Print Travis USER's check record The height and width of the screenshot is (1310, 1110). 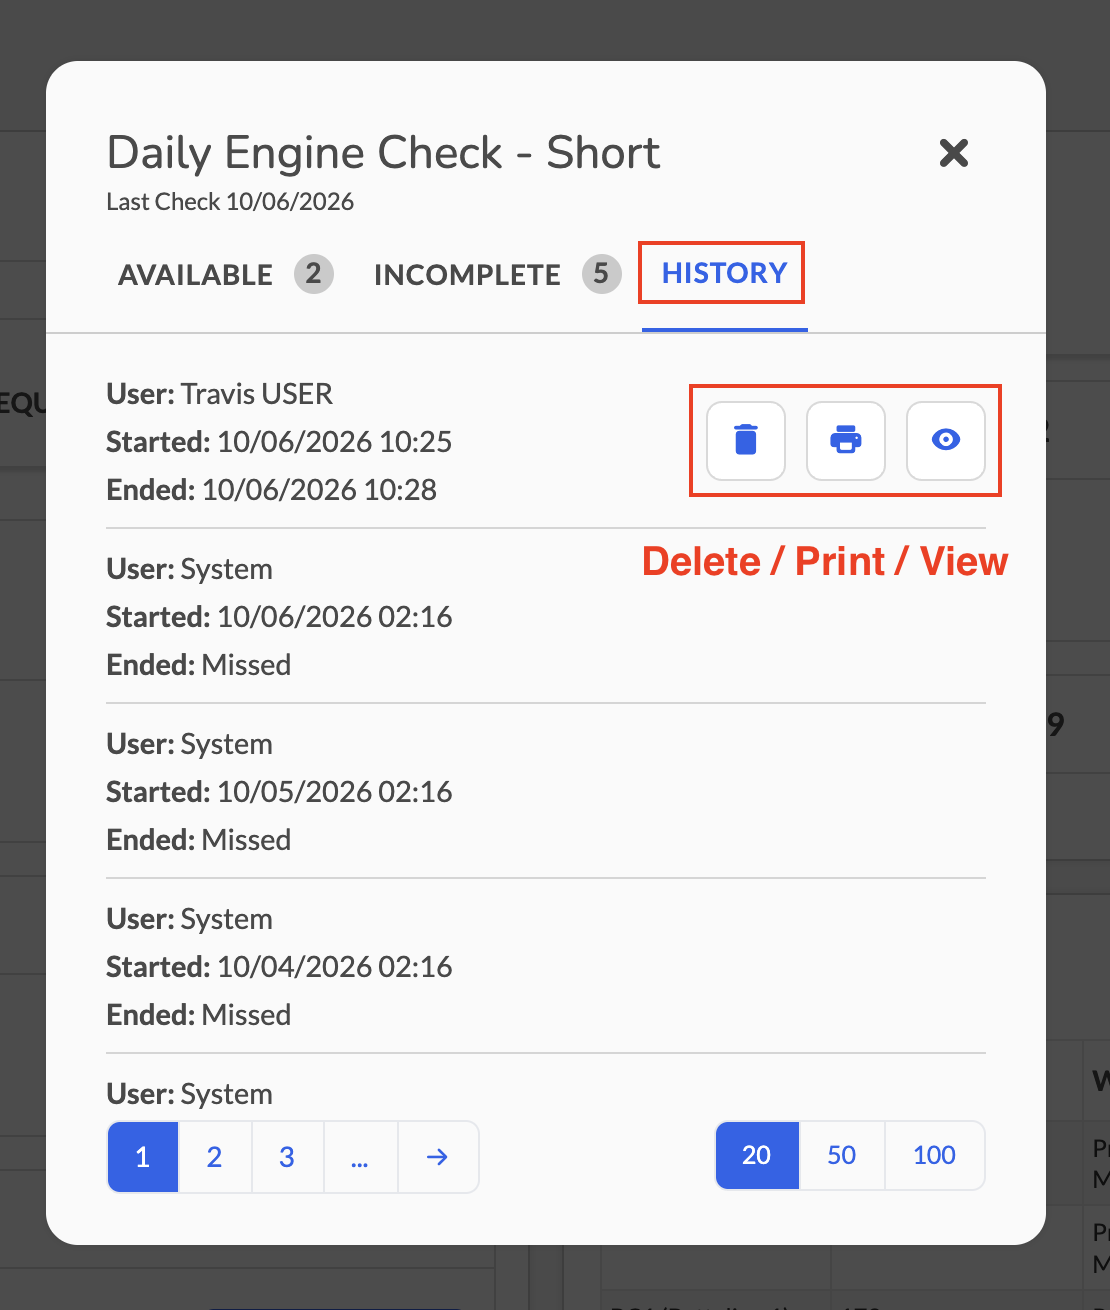[846, 441]
